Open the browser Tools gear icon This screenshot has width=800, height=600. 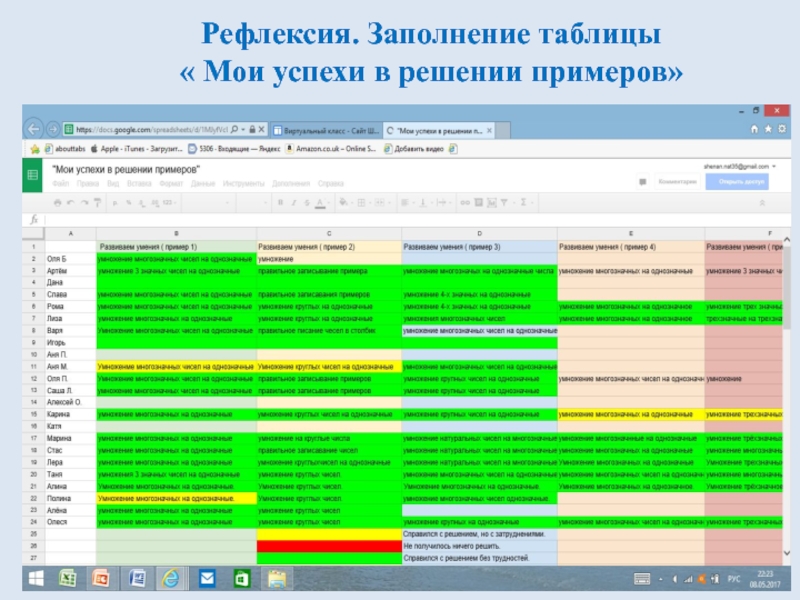point(782,129)
